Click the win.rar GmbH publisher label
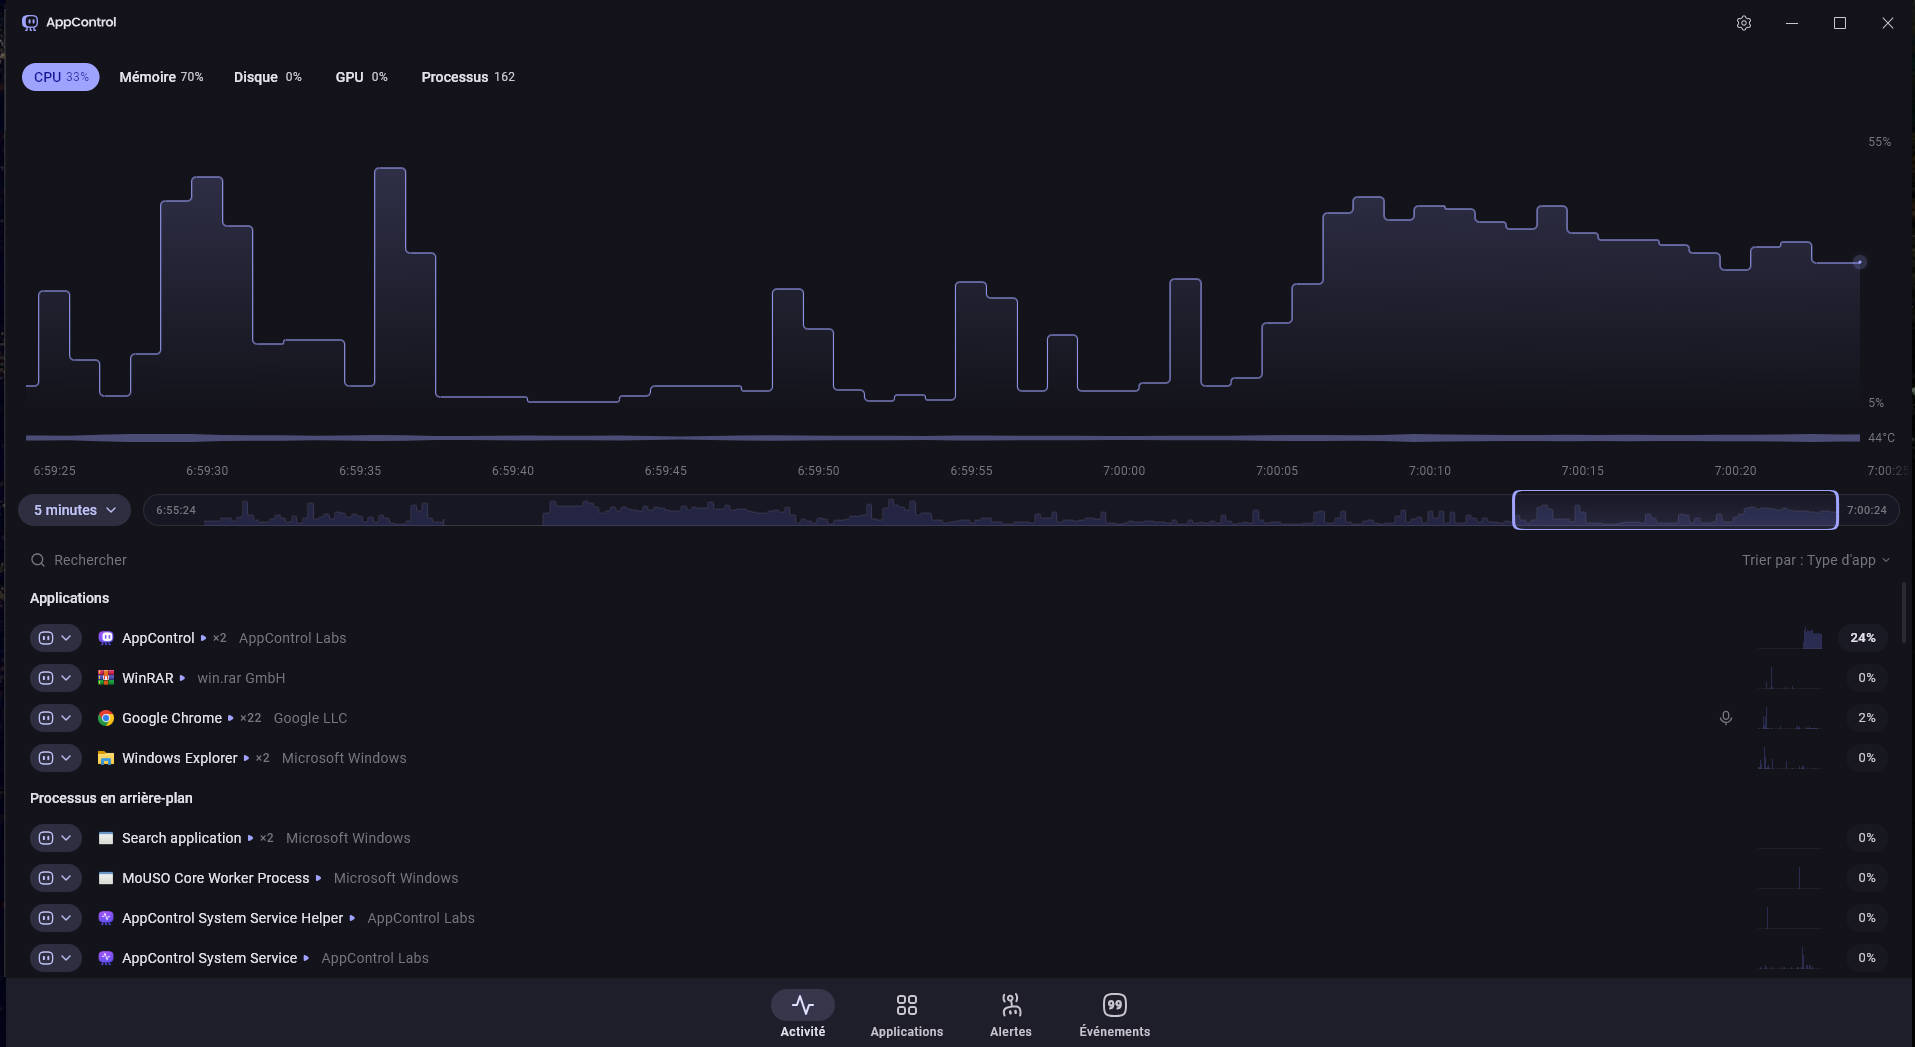1915x1047 pixels. click(241, 678)
